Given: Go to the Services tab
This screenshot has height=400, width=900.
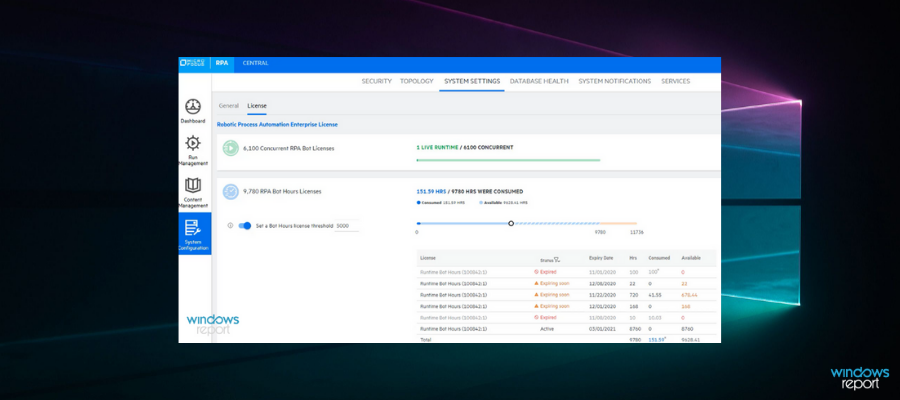Looking at the screenshot, I should point(675,81).
